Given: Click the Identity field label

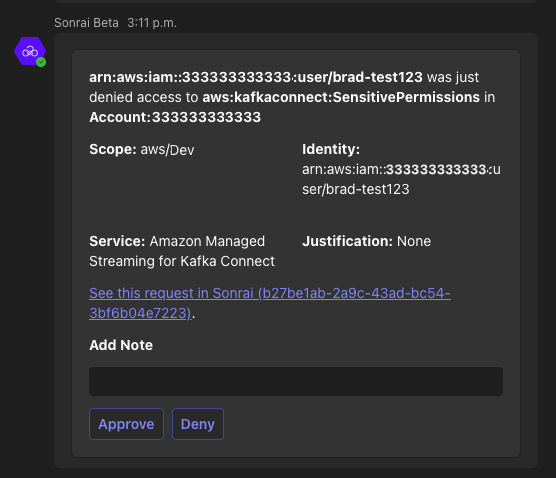Looking at the screenshot, I should point(331,149).
